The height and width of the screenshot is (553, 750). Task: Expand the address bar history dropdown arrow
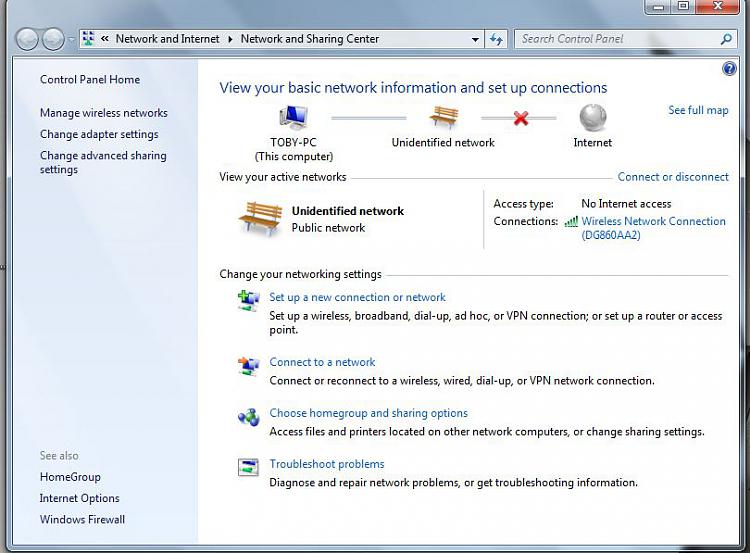tap(475, 40)
